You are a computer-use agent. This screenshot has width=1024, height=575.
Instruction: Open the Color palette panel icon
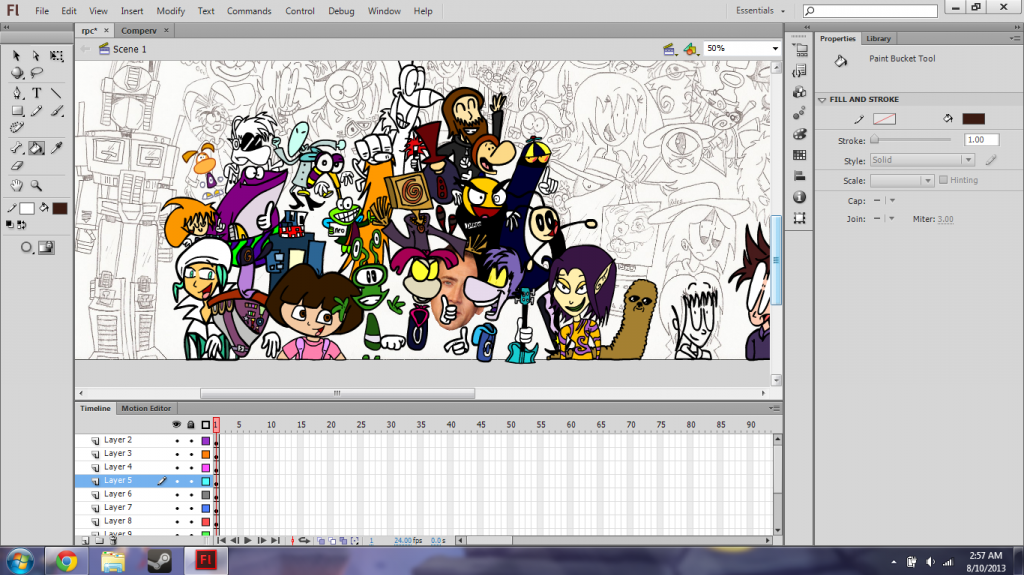point(800,134)
